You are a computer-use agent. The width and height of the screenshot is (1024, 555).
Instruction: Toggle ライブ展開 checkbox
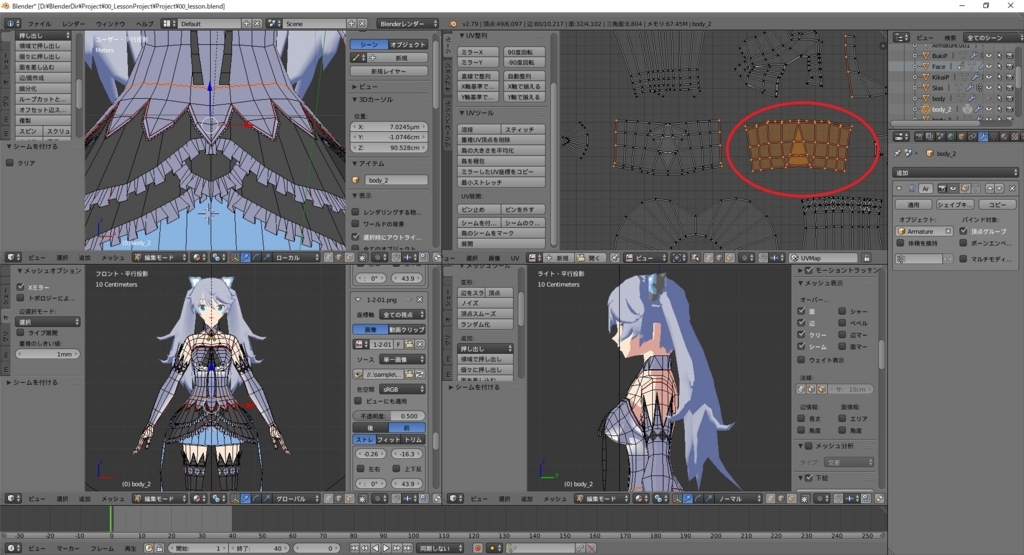coord(20,332)
